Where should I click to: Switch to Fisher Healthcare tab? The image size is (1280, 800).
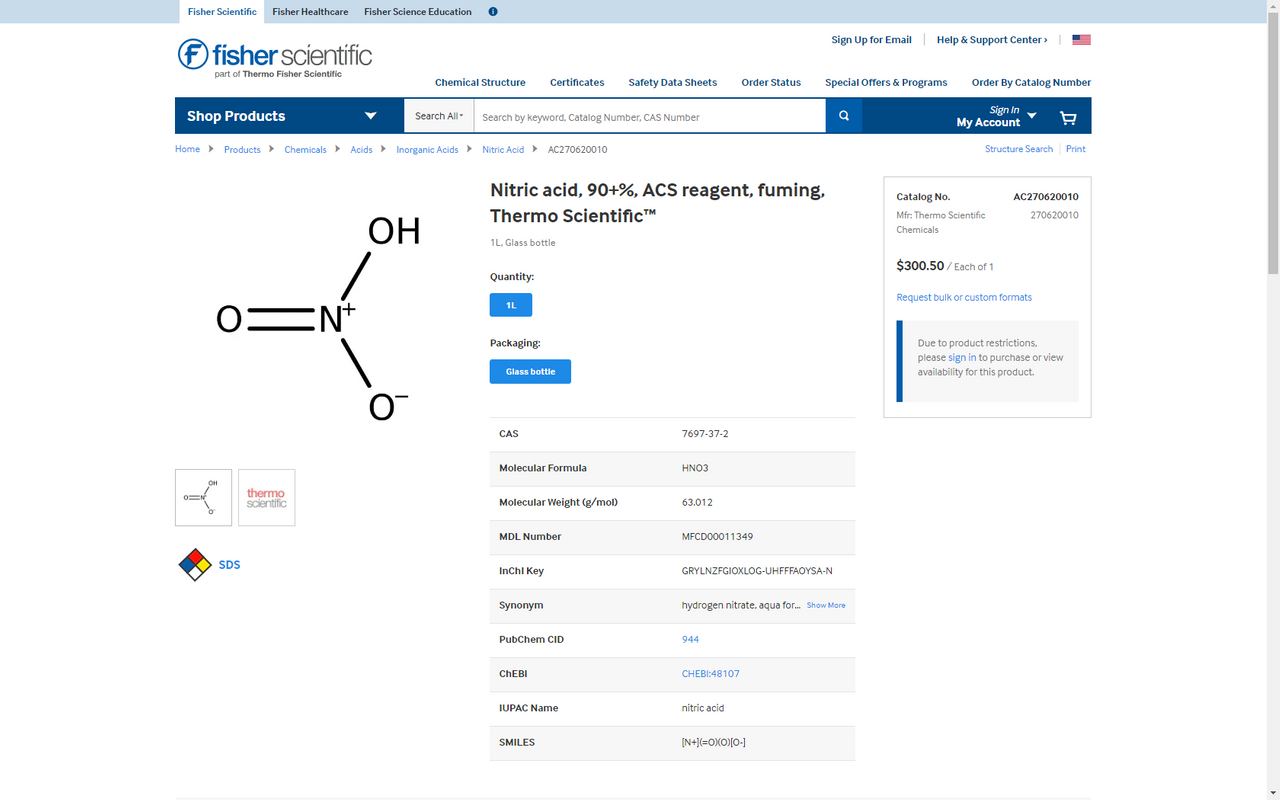[x=310, y=12]
